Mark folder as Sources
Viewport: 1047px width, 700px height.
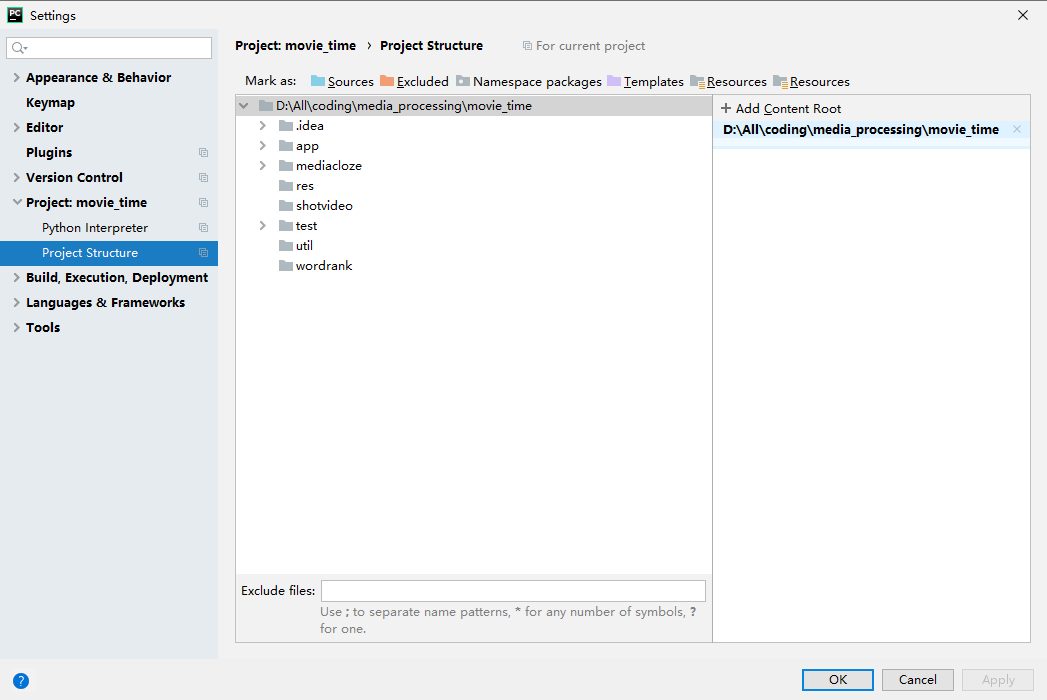[342, 82]
